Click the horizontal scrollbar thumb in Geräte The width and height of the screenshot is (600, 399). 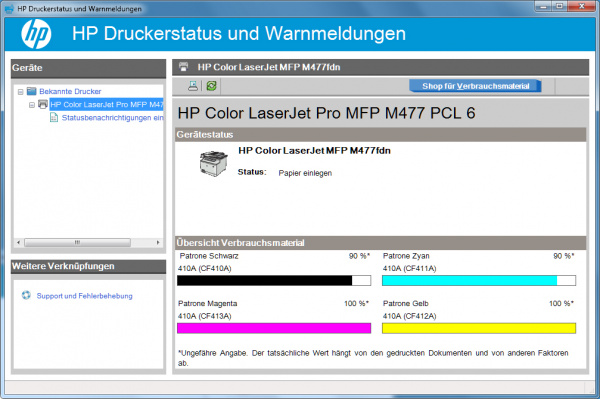(x=77, y=243)
